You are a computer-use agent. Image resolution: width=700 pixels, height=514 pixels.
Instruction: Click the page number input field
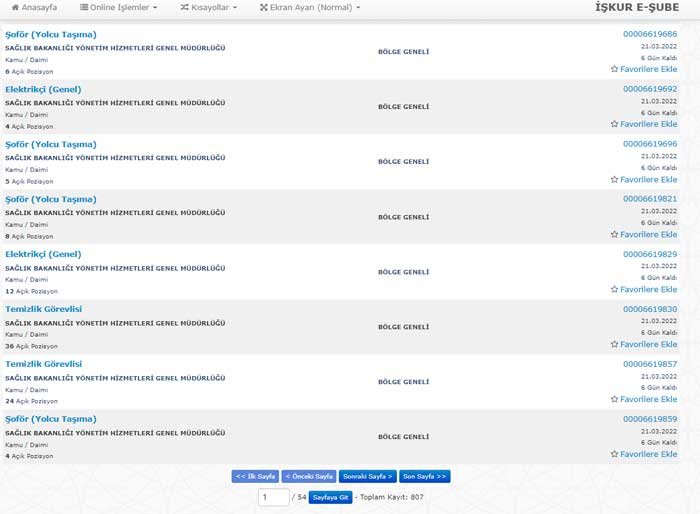273,497
